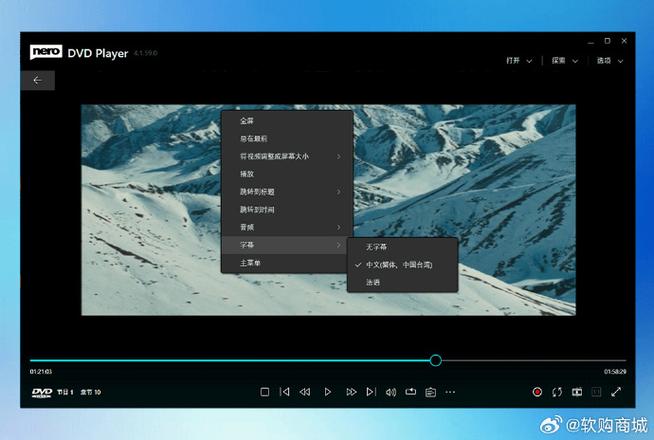Click the unplayed part of the progress bar
The width and height of the screenshot is (654, 440).
534,360
